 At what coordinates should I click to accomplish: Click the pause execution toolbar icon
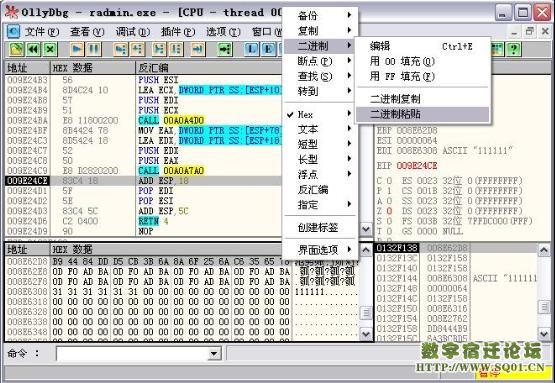tap(94, 49)
